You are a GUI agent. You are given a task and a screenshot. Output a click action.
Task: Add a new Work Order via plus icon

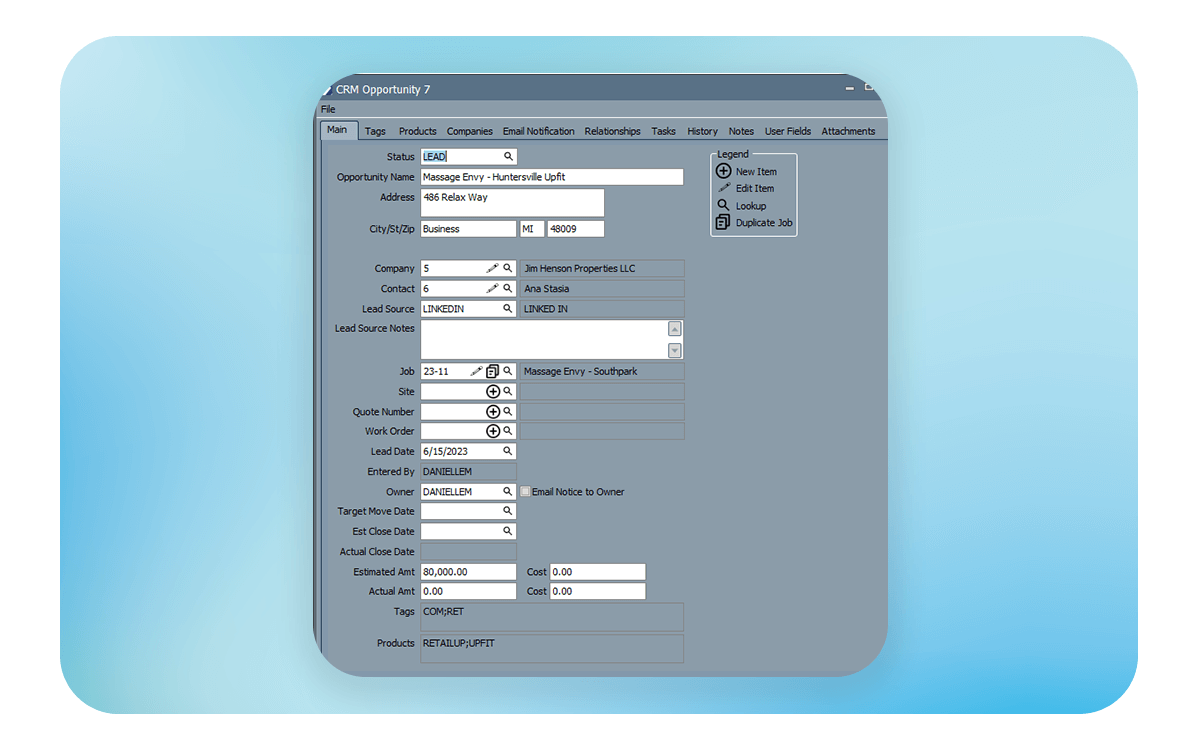493,432
